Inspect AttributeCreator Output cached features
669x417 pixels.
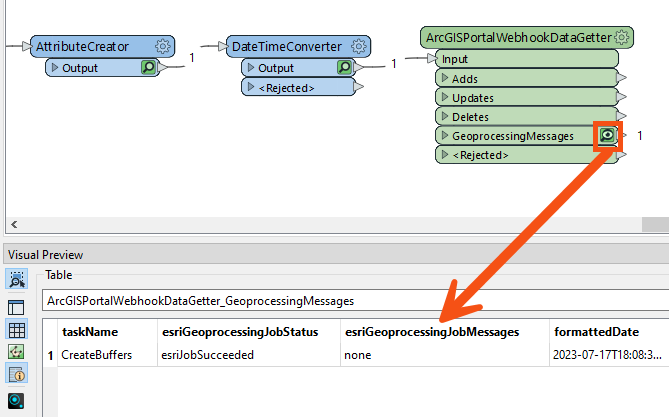(x=148, y=67)
